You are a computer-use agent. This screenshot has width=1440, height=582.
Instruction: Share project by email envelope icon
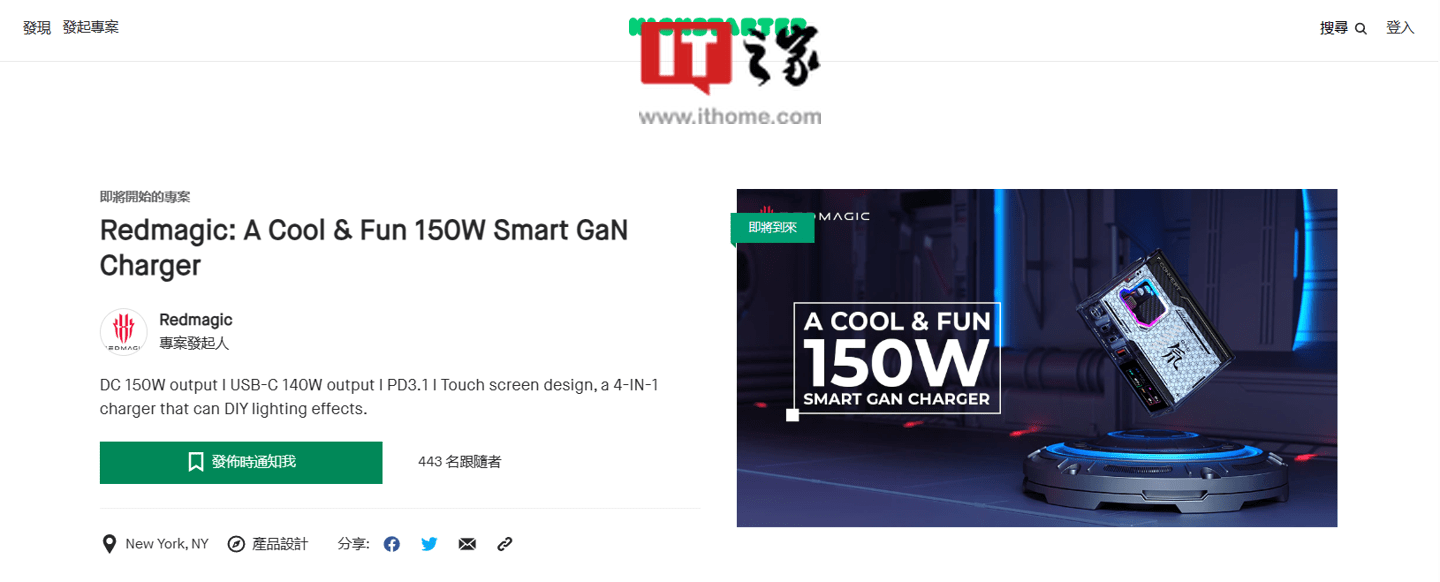tap(467, 544)
